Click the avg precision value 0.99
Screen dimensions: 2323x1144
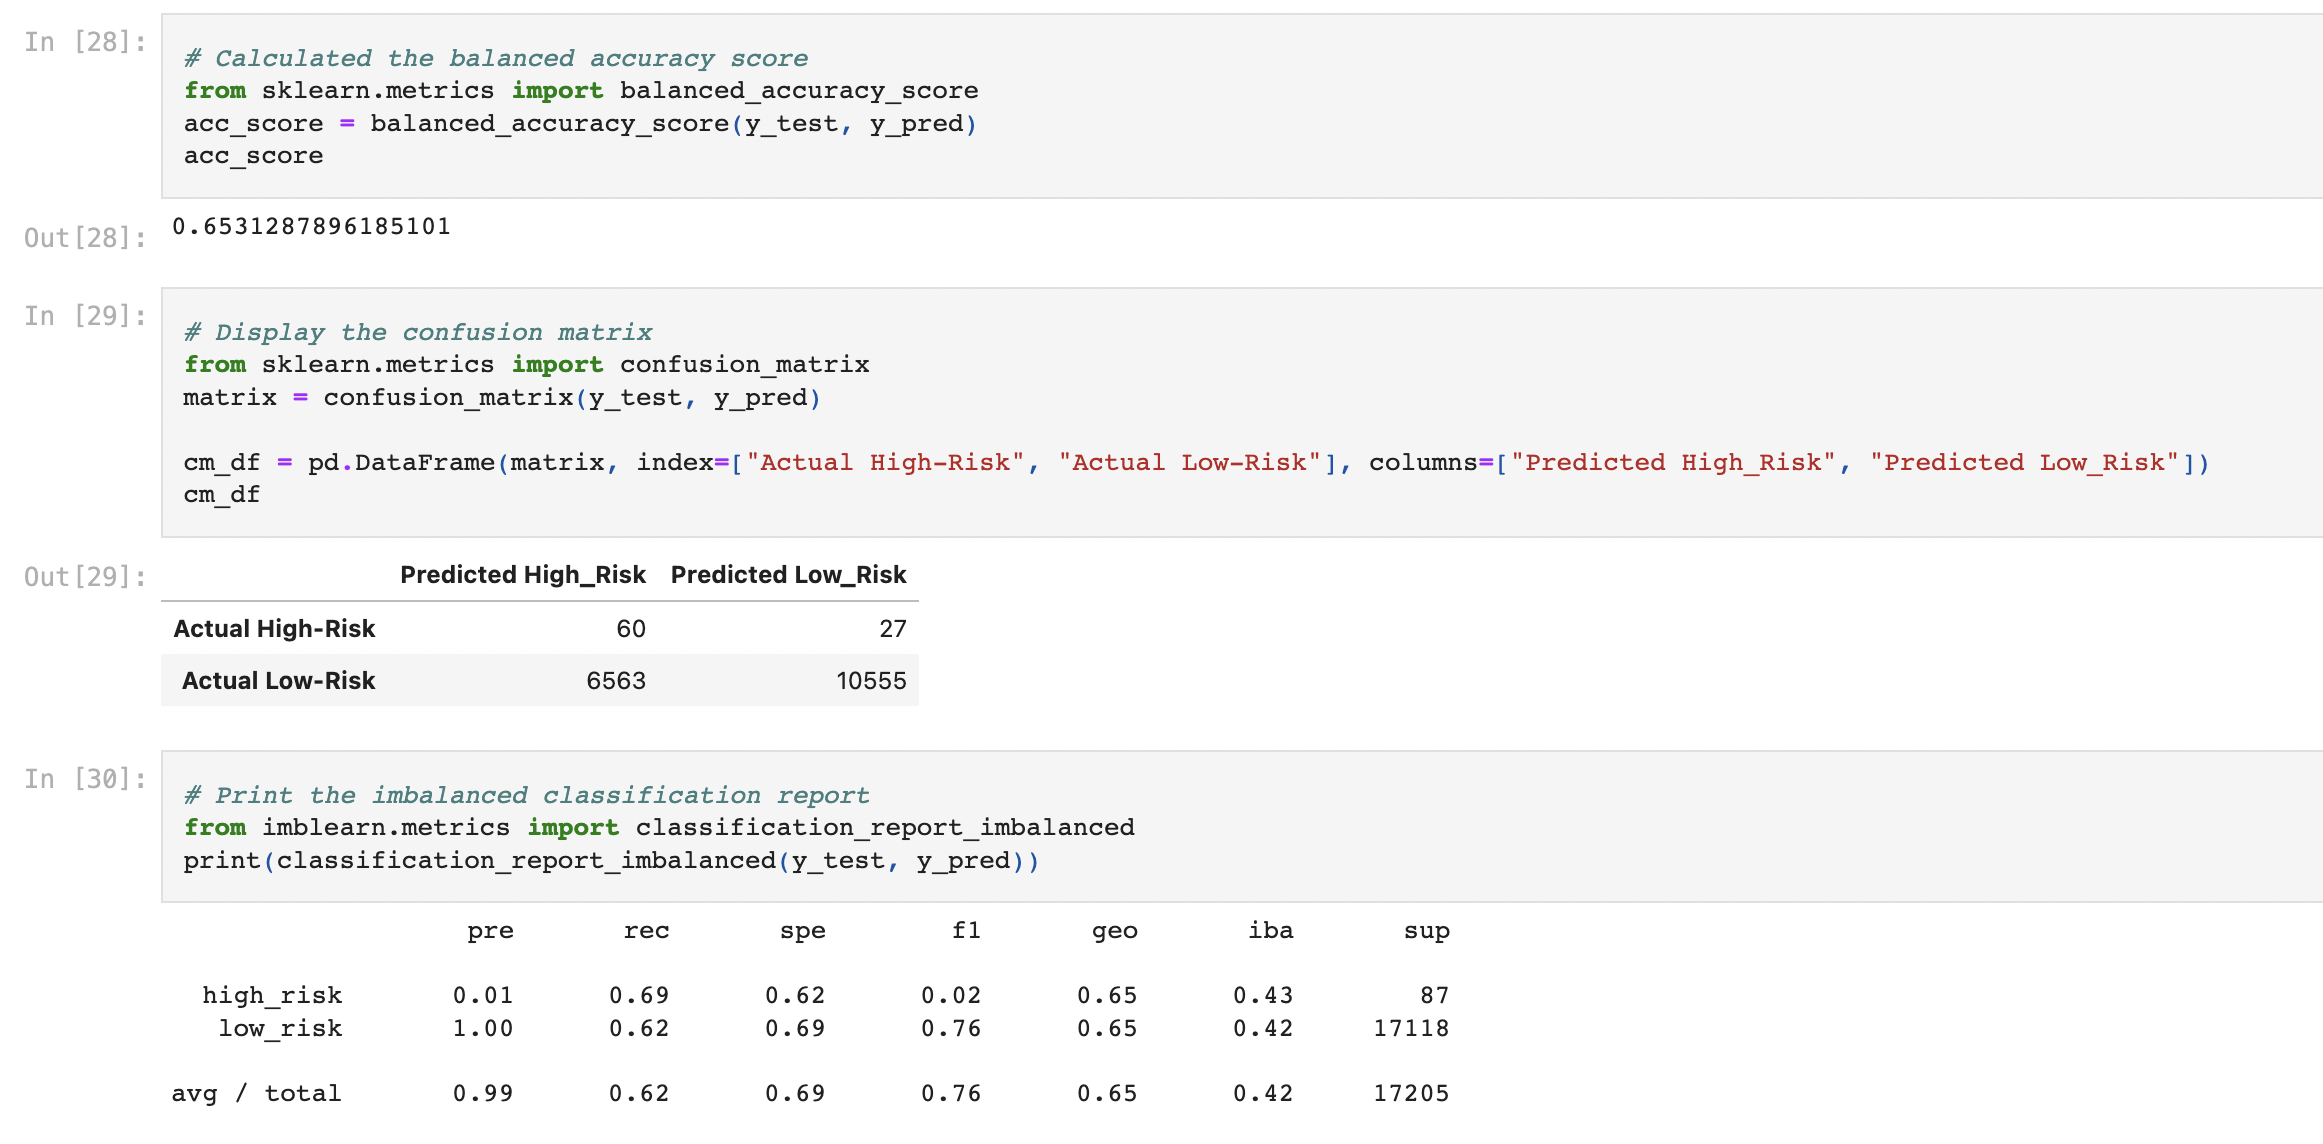(483, 1094)
